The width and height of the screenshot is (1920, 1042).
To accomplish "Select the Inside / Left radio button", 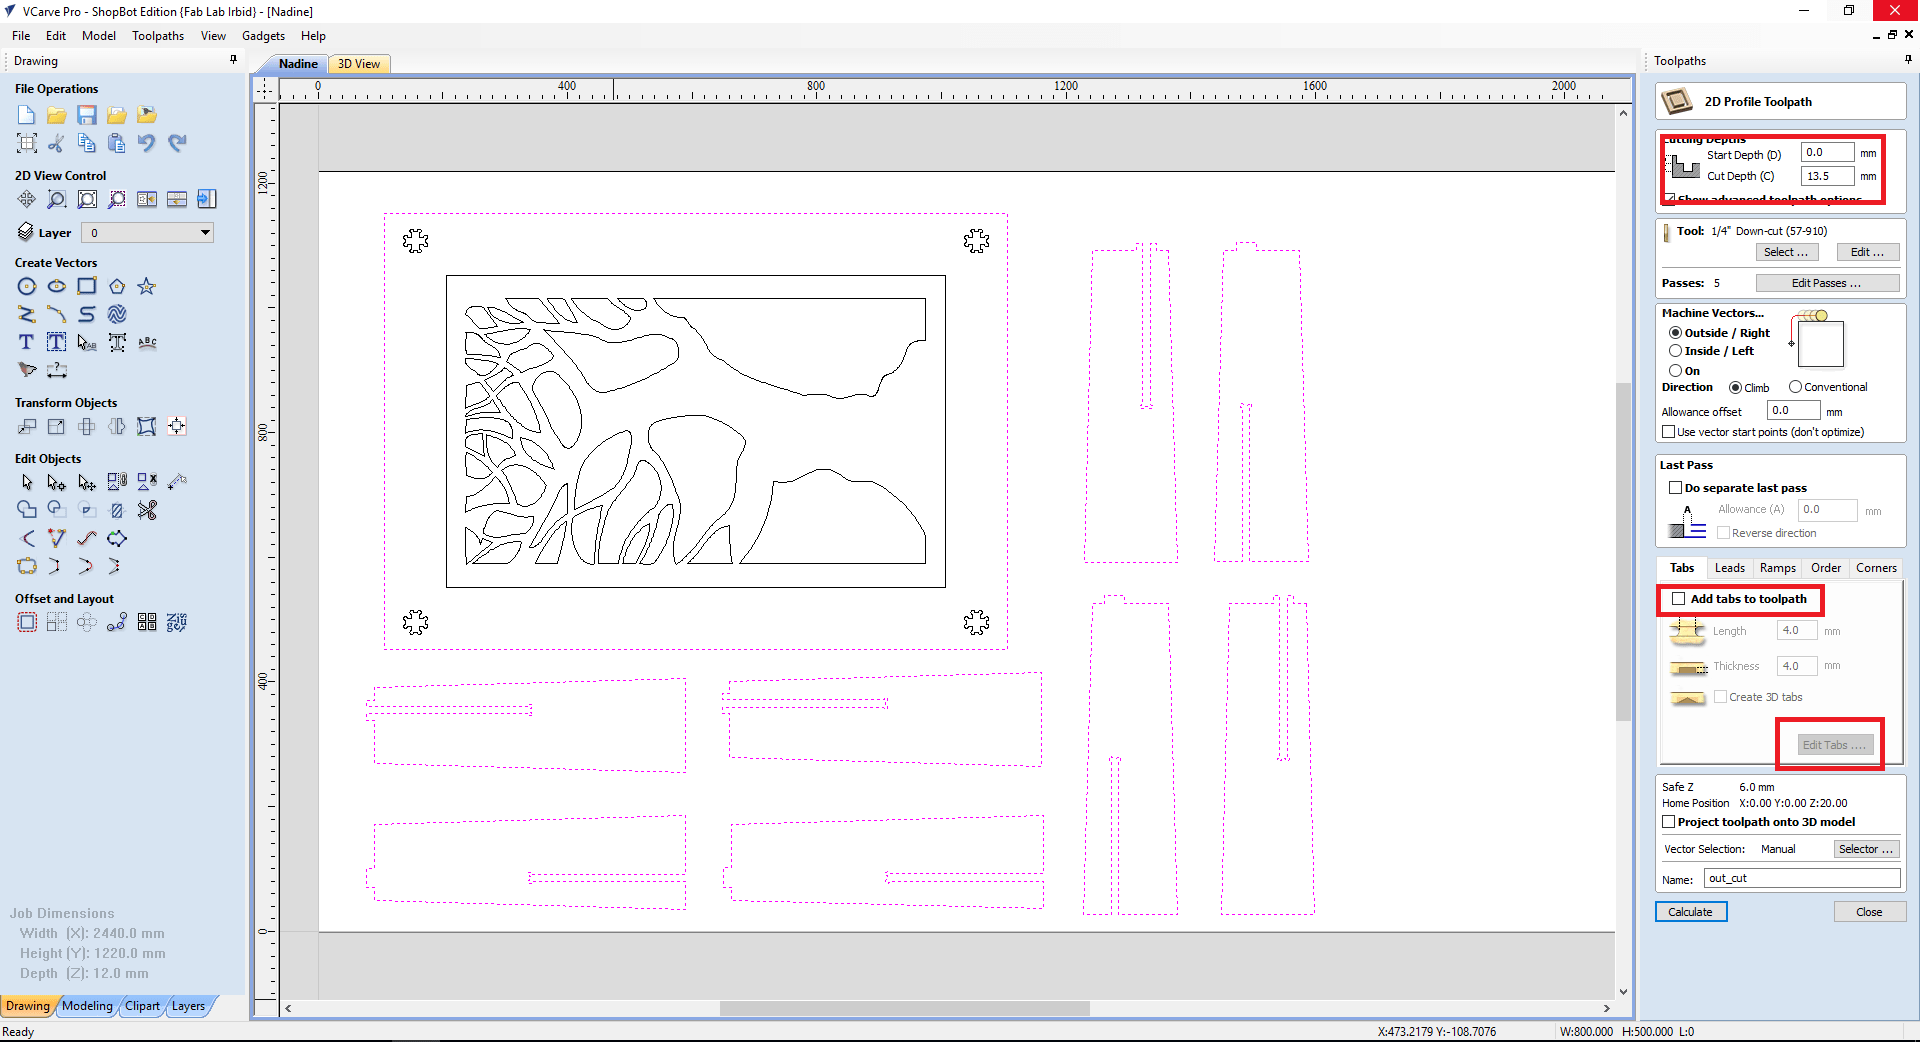I will point(1675,351).
